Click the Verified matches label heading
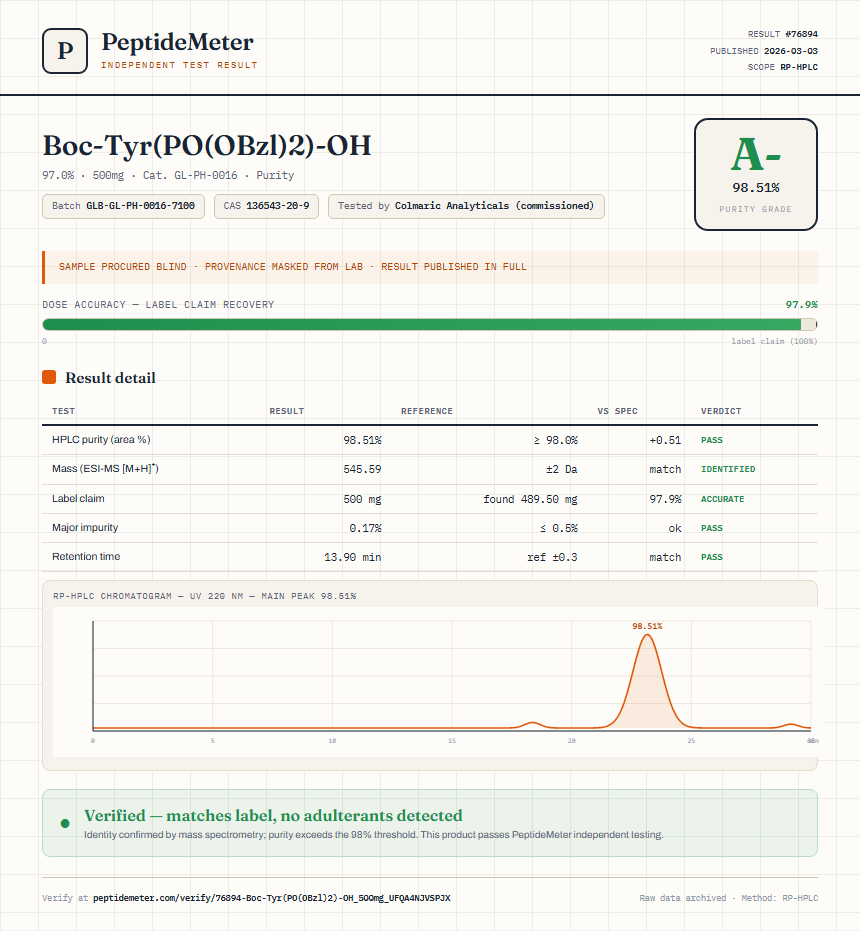The image size is (860, 931). pyautogui.click(x=273, y=815)
